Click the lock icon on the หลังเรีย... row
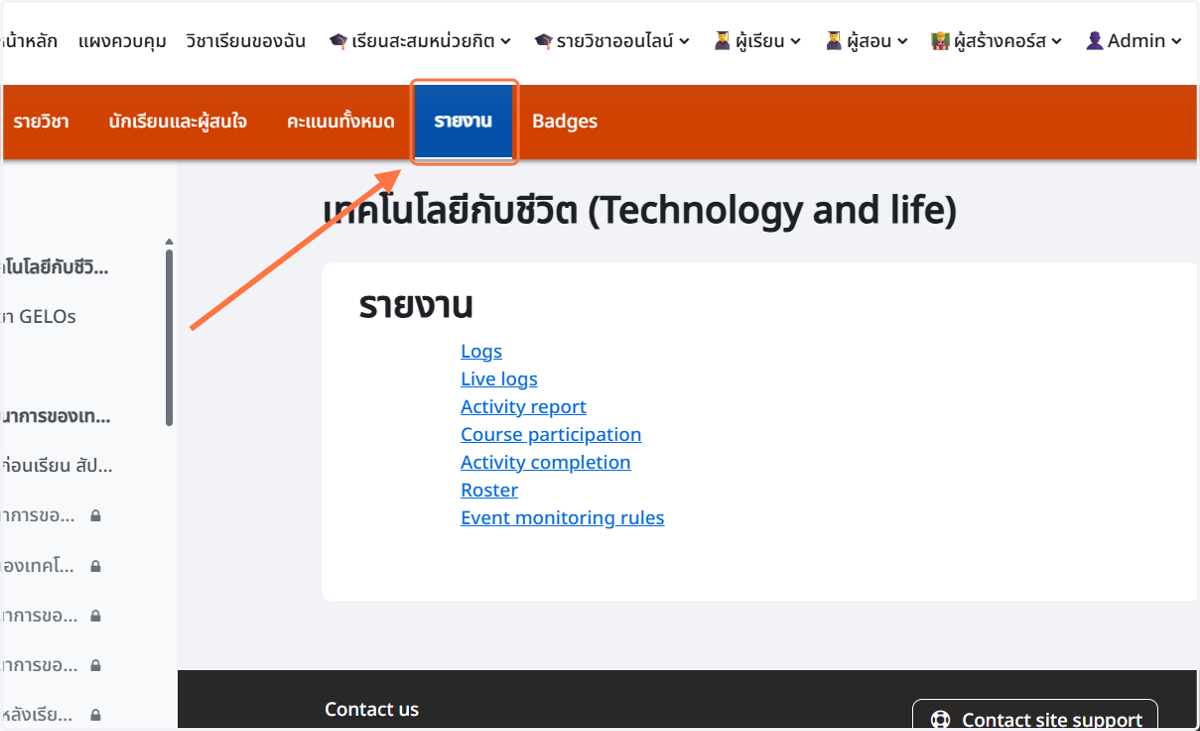 click(x=96, y=715)
